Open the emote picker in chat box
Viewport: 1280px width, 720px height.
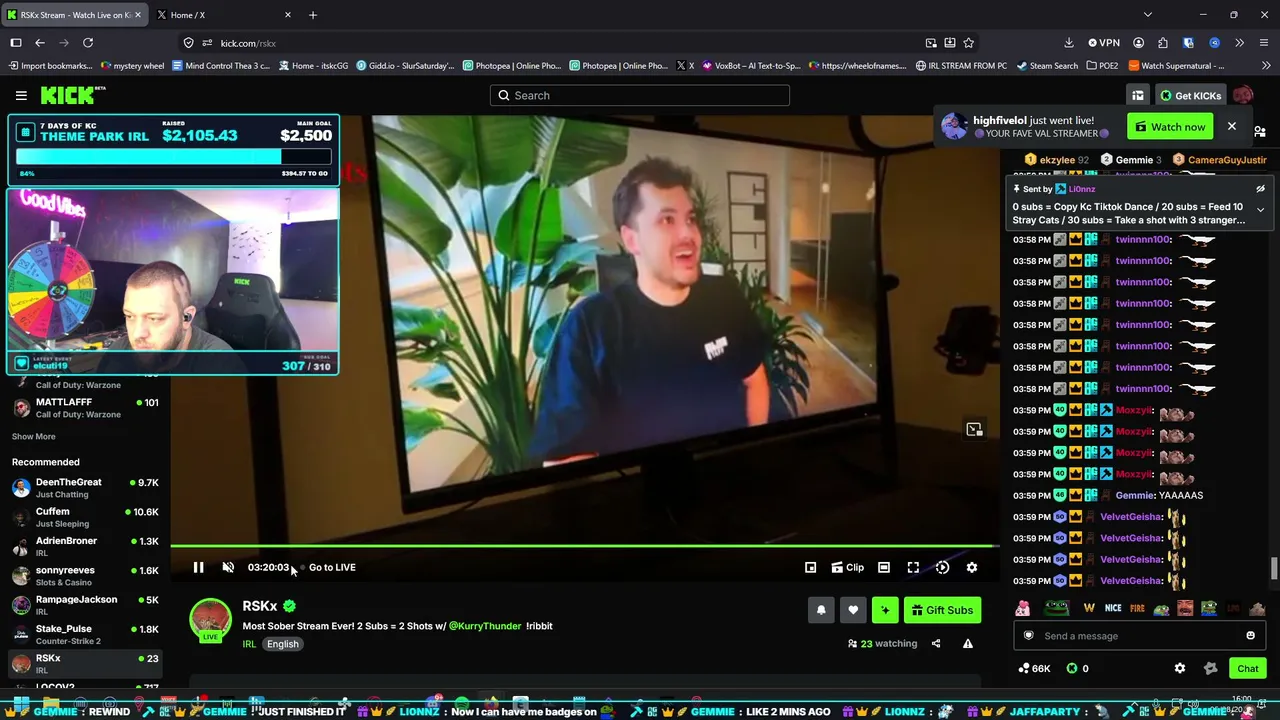point(1250,636)
